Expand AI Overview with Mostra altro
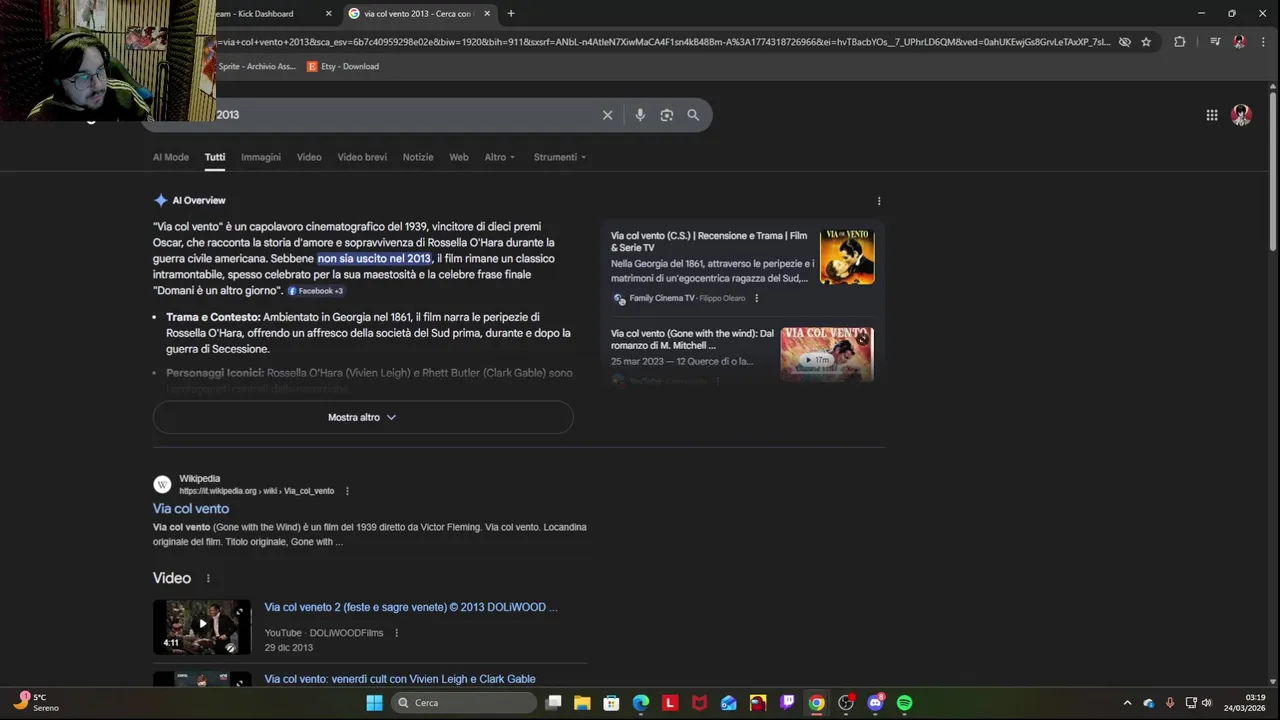The height and width of the screenshot is (720, 1280). [363, 417]
